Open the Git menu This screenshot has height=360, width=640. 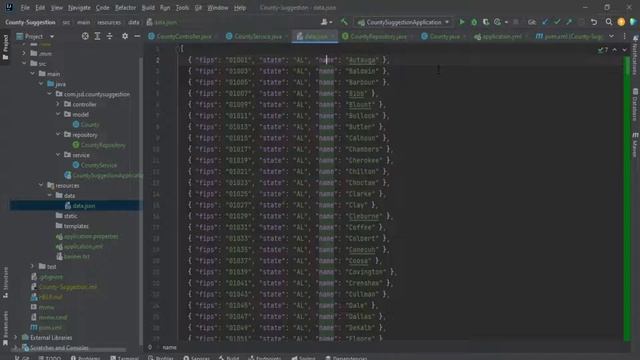198,8
